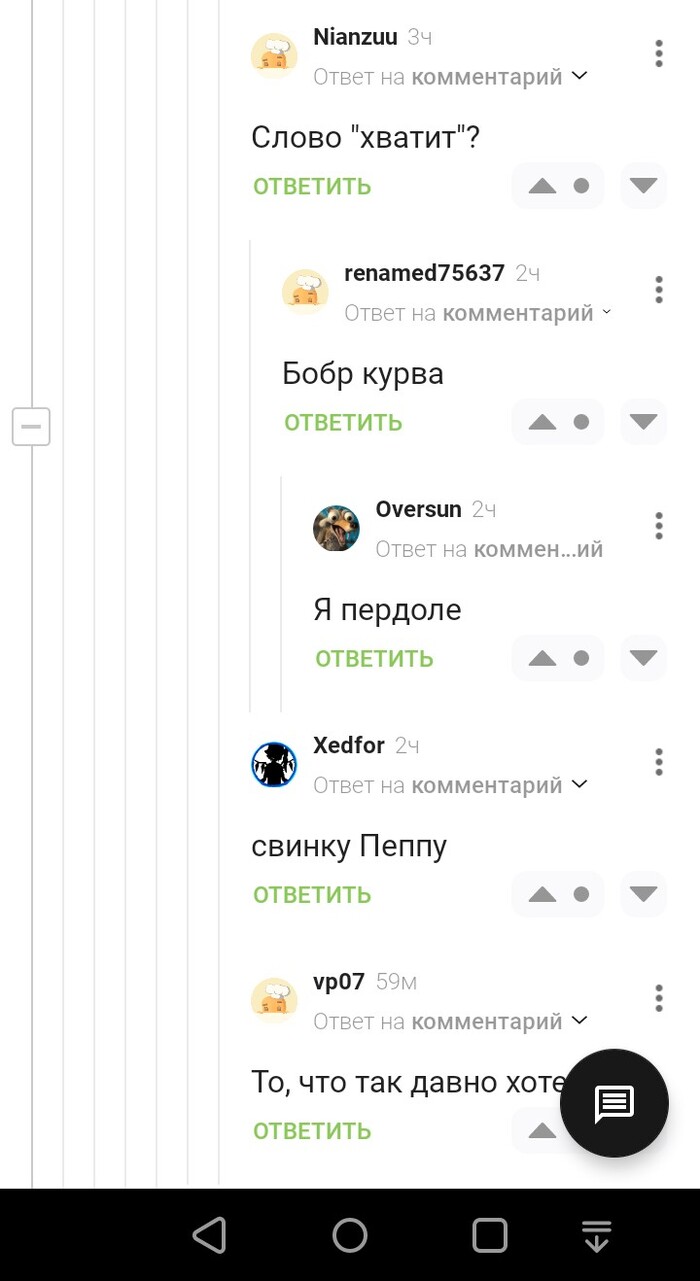Screen dimensions: 700x1281
Task: Tap the Android recent apps square button
Action: point(489,1235)
